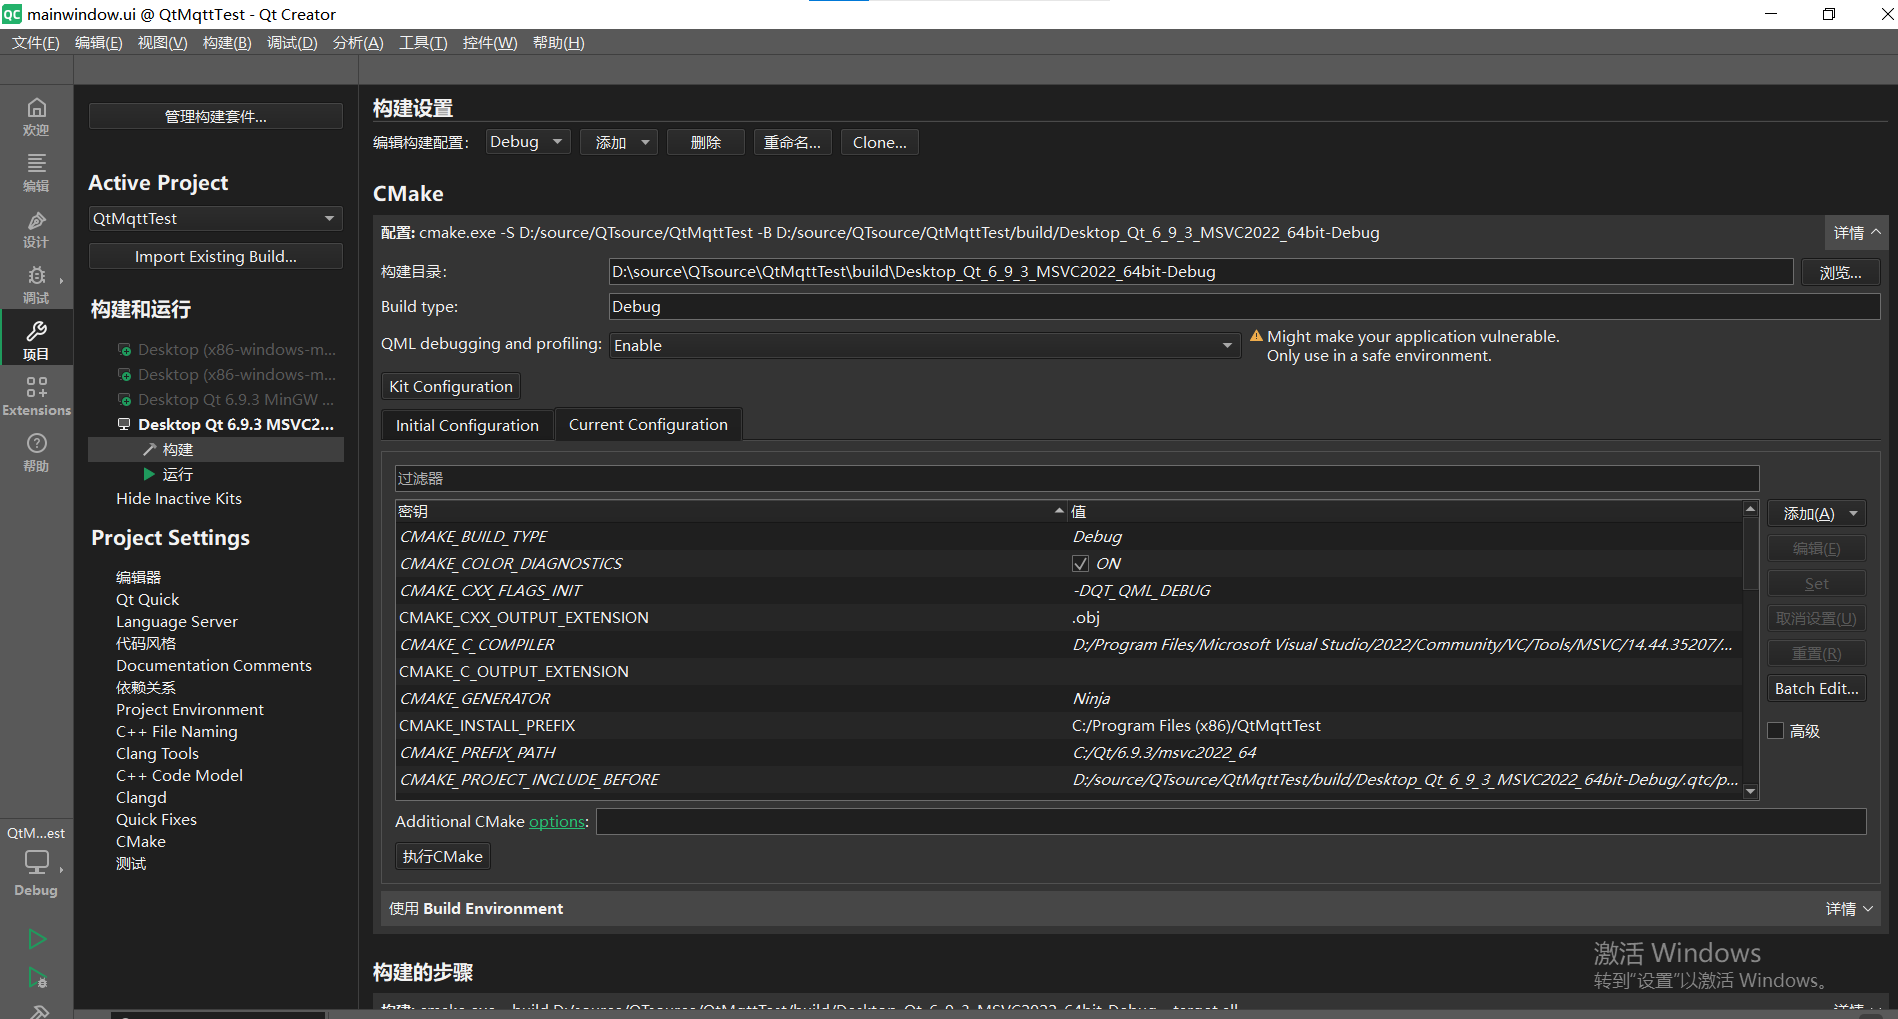
Task: Click the first disabled Desktop x86-windows kit
Action: click(227, 349)
